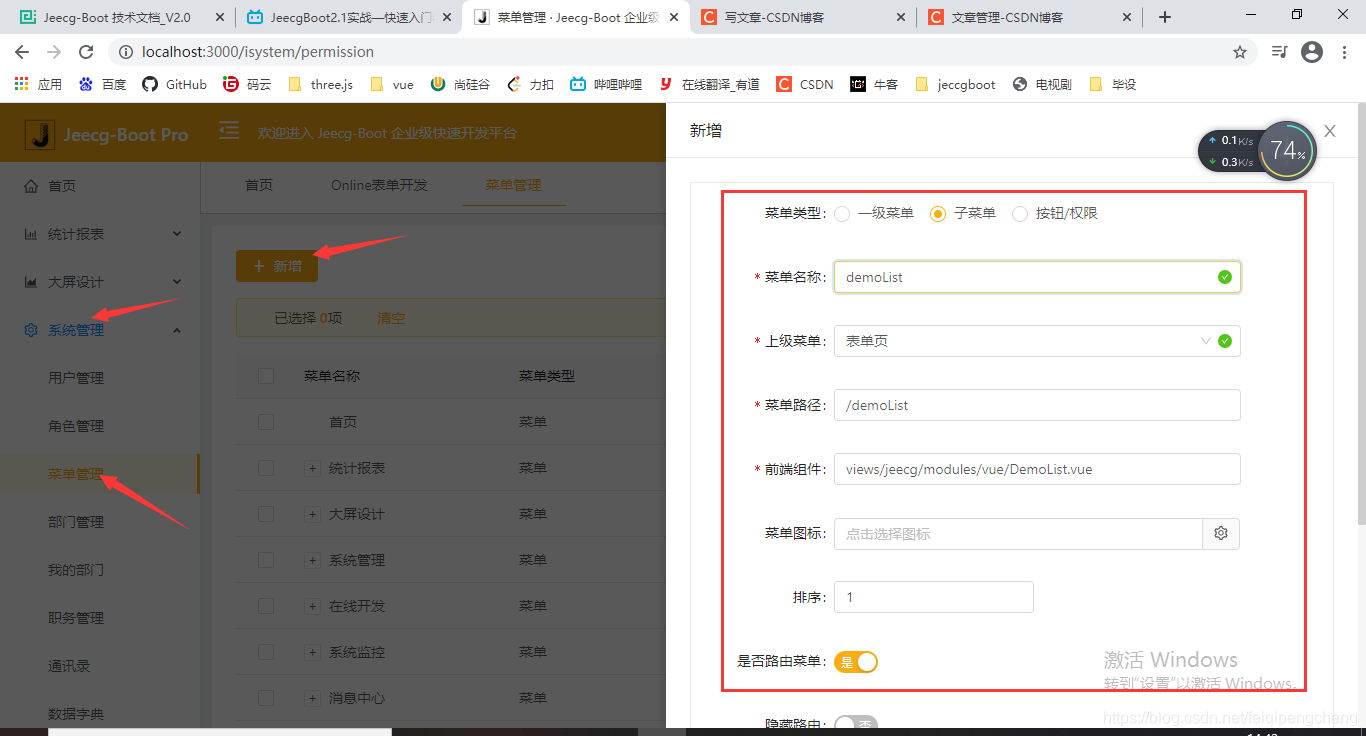This screenshot has height=736, width=1366.
Task: Click the 菜单路径 input field
Action: tap(1037, 405)
